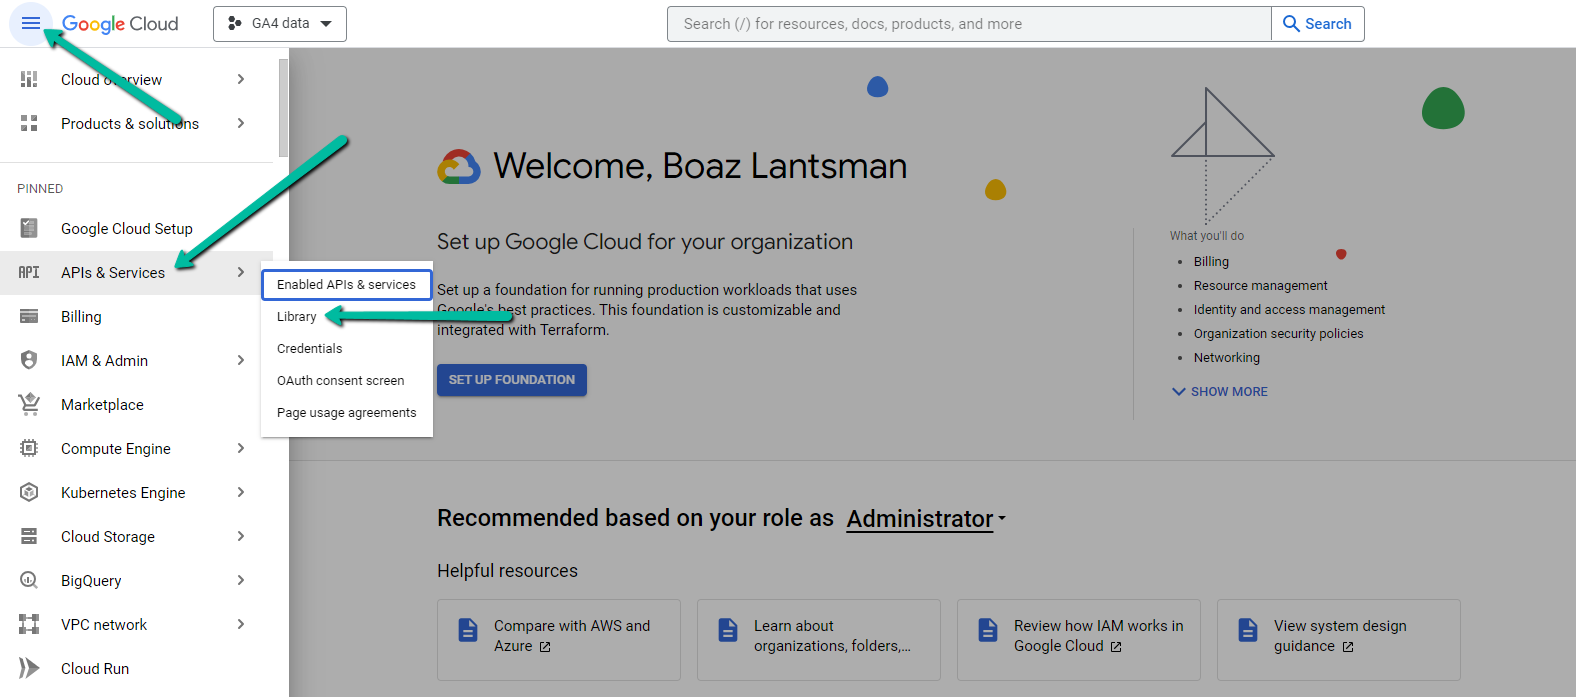Click the Google Cloud logo
Viewport: 1576px width, 697px height.
tap(120, 24)
